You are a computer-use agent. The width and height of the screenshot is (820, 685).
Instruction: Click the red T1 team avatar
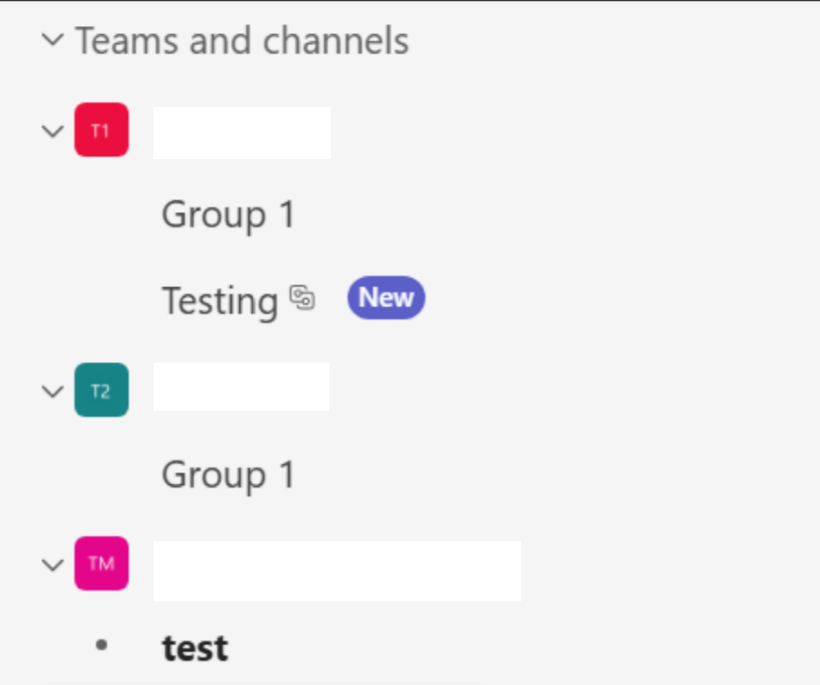101,130
